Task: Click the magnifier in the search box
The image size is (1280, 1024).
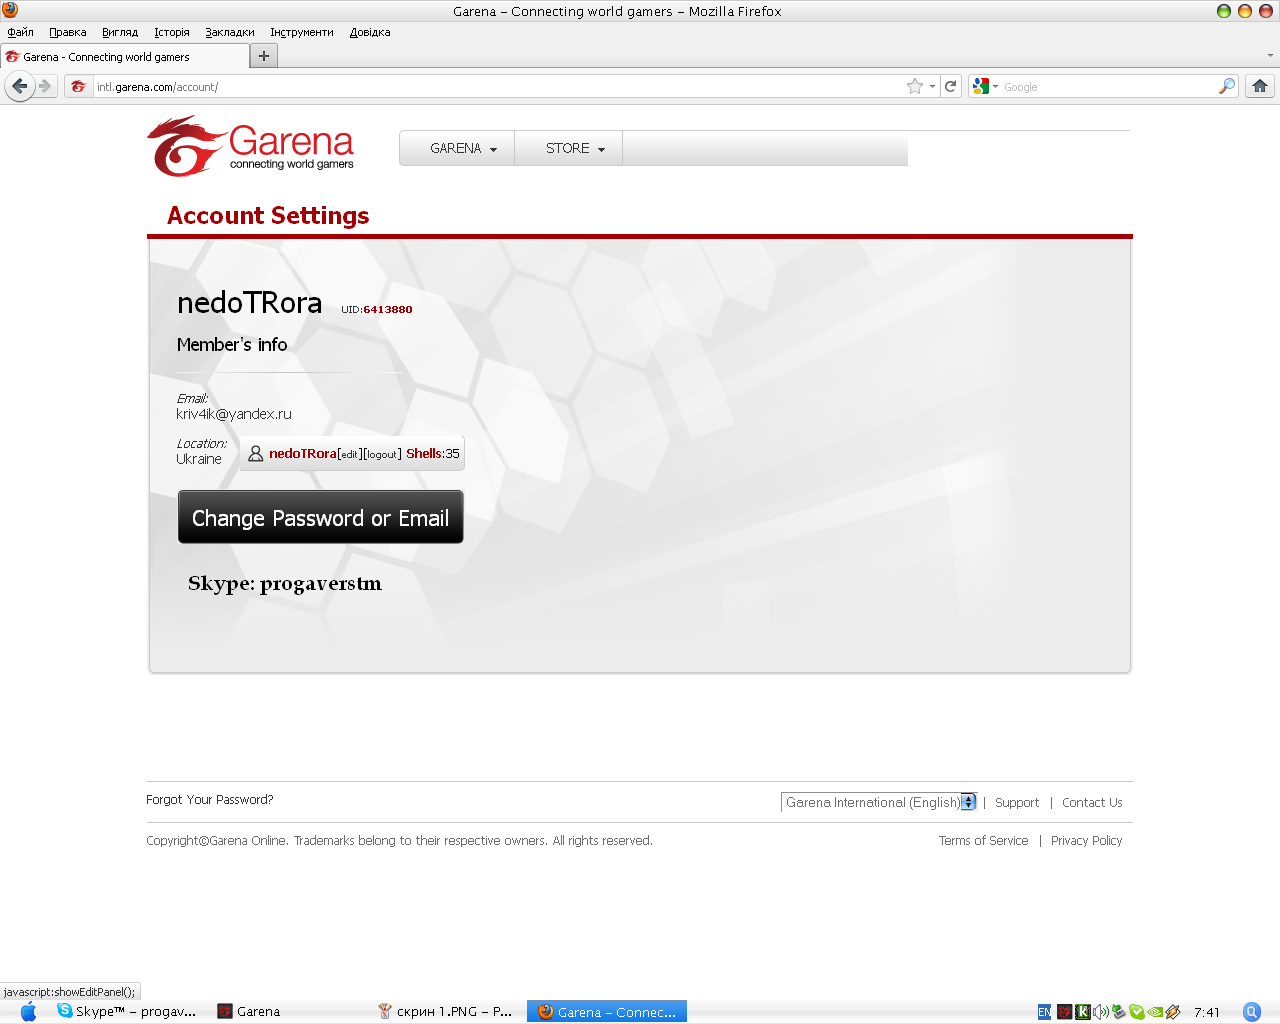Action: click(x=1226, y=86)
